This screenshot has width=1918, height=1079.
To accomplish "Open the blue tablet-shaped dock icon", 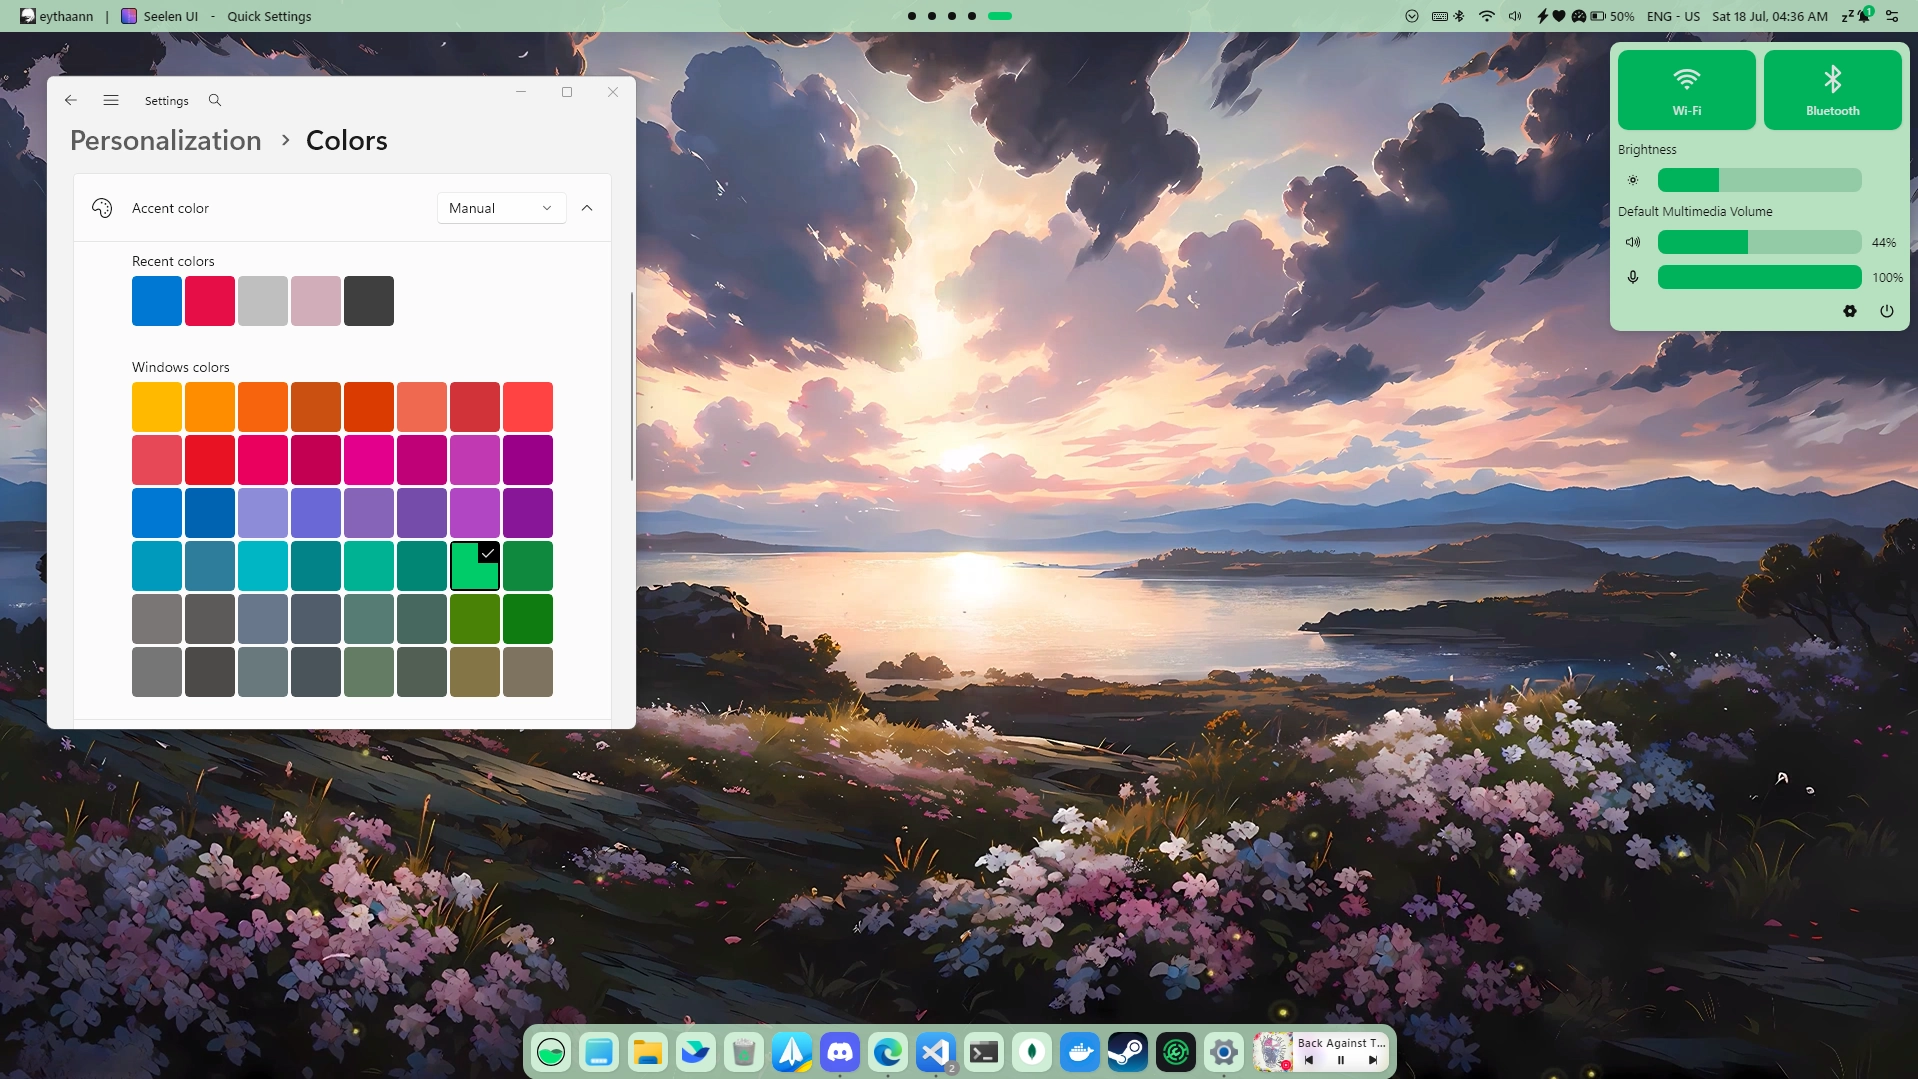I will (x=599, y=1052).
